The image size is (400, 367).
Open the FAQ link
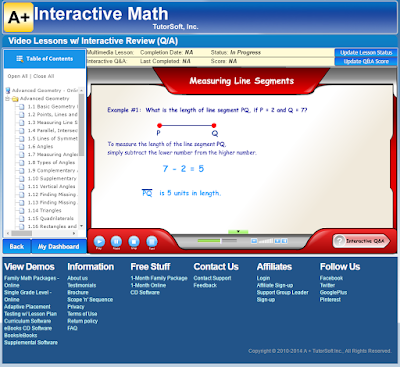[x=72, y=328]
